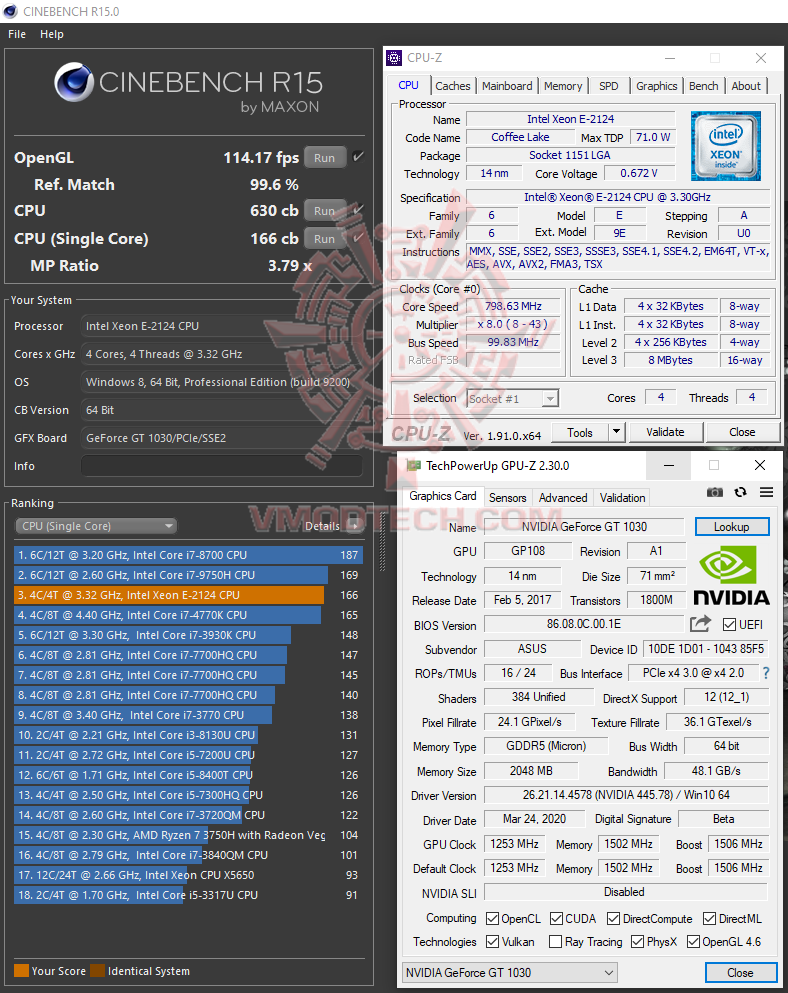Screen dimensions: 788x993
Task: Switch to the About tab
Action: (746, 86)
